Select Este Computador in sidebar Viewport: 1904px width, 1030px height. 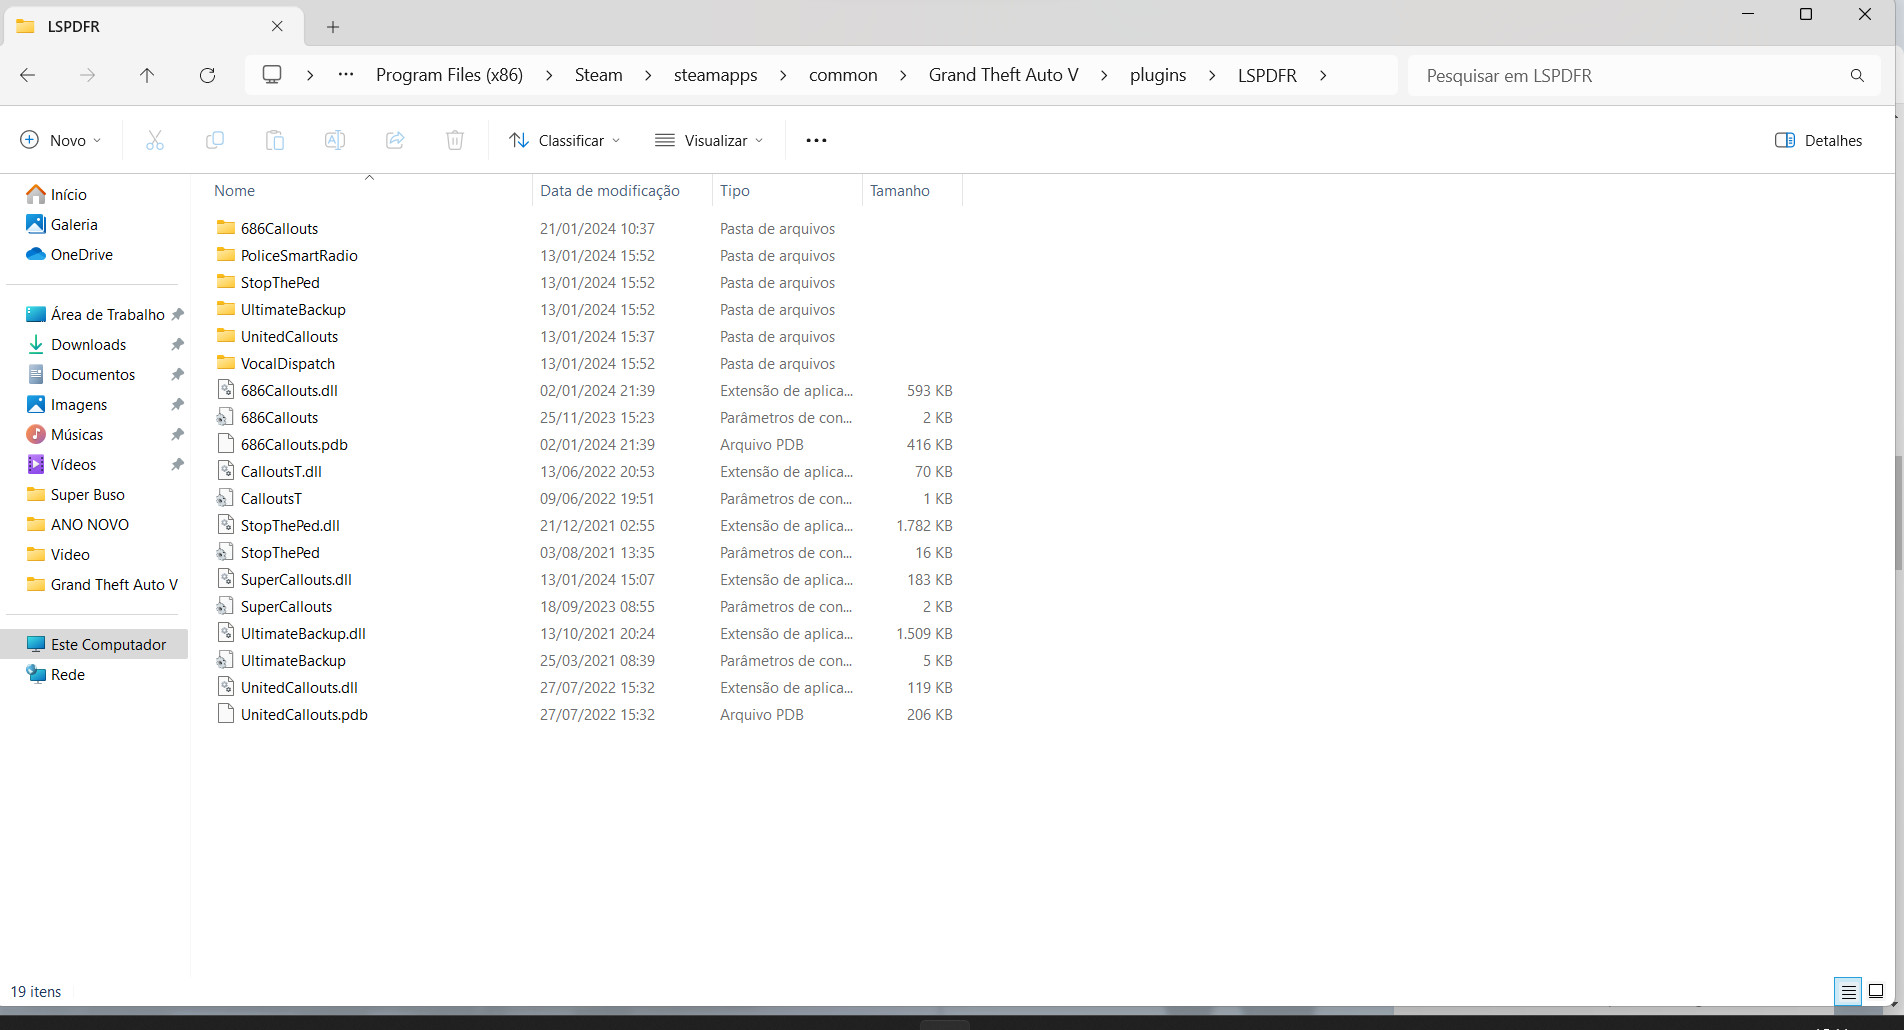pyautogui.click(x=96, y=645)
